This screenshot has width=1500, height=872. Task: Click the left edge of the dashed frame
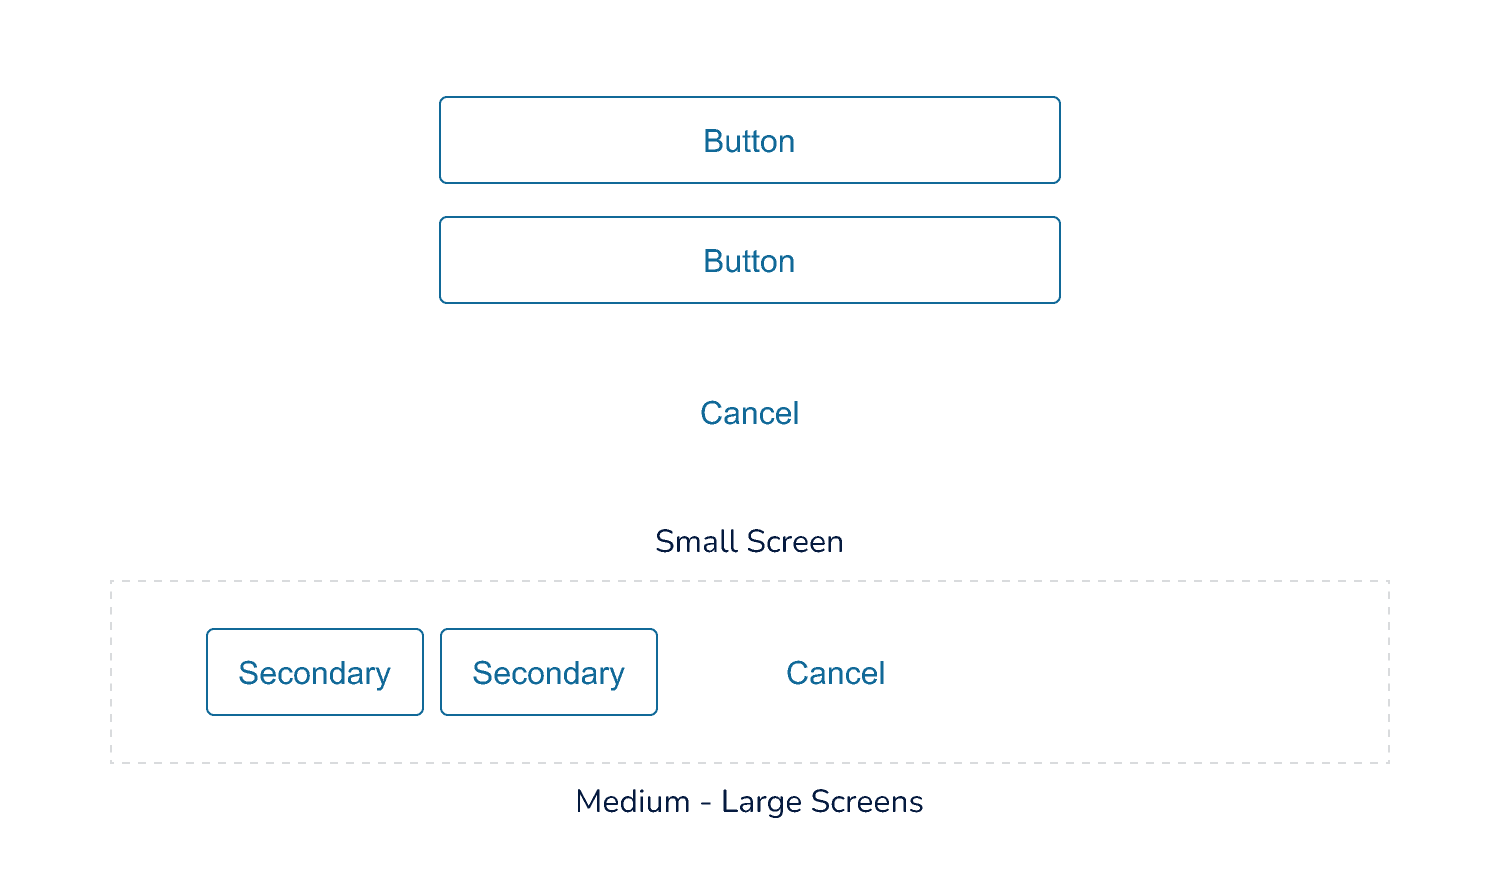[110, 672]
